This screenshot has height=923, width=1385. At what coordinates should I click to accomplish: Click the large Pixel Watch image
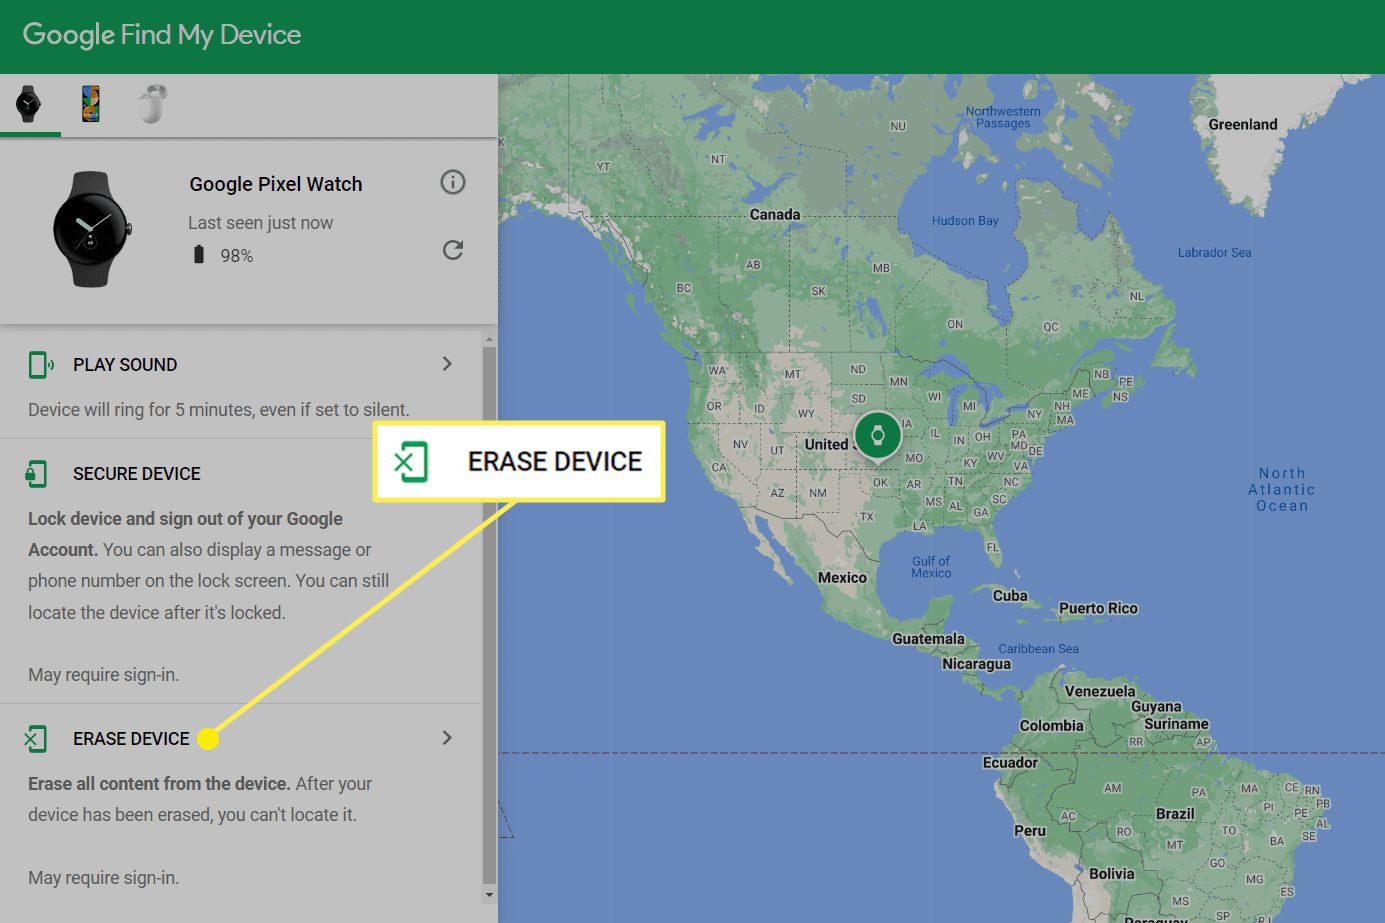91,229
